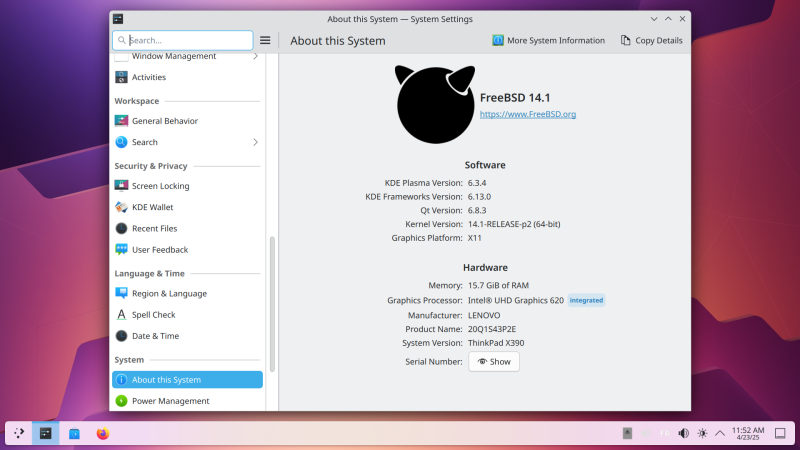
Task: Open General Behavior settings
Action: [x=187, y=121]
